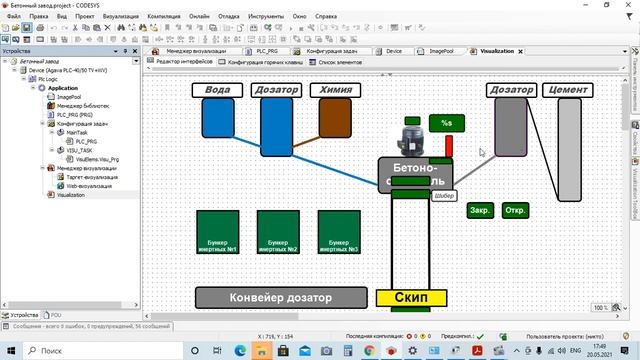Click the New file toolbar icon
The width and height of the screenshot is (640, 360).
click(5, 28)
